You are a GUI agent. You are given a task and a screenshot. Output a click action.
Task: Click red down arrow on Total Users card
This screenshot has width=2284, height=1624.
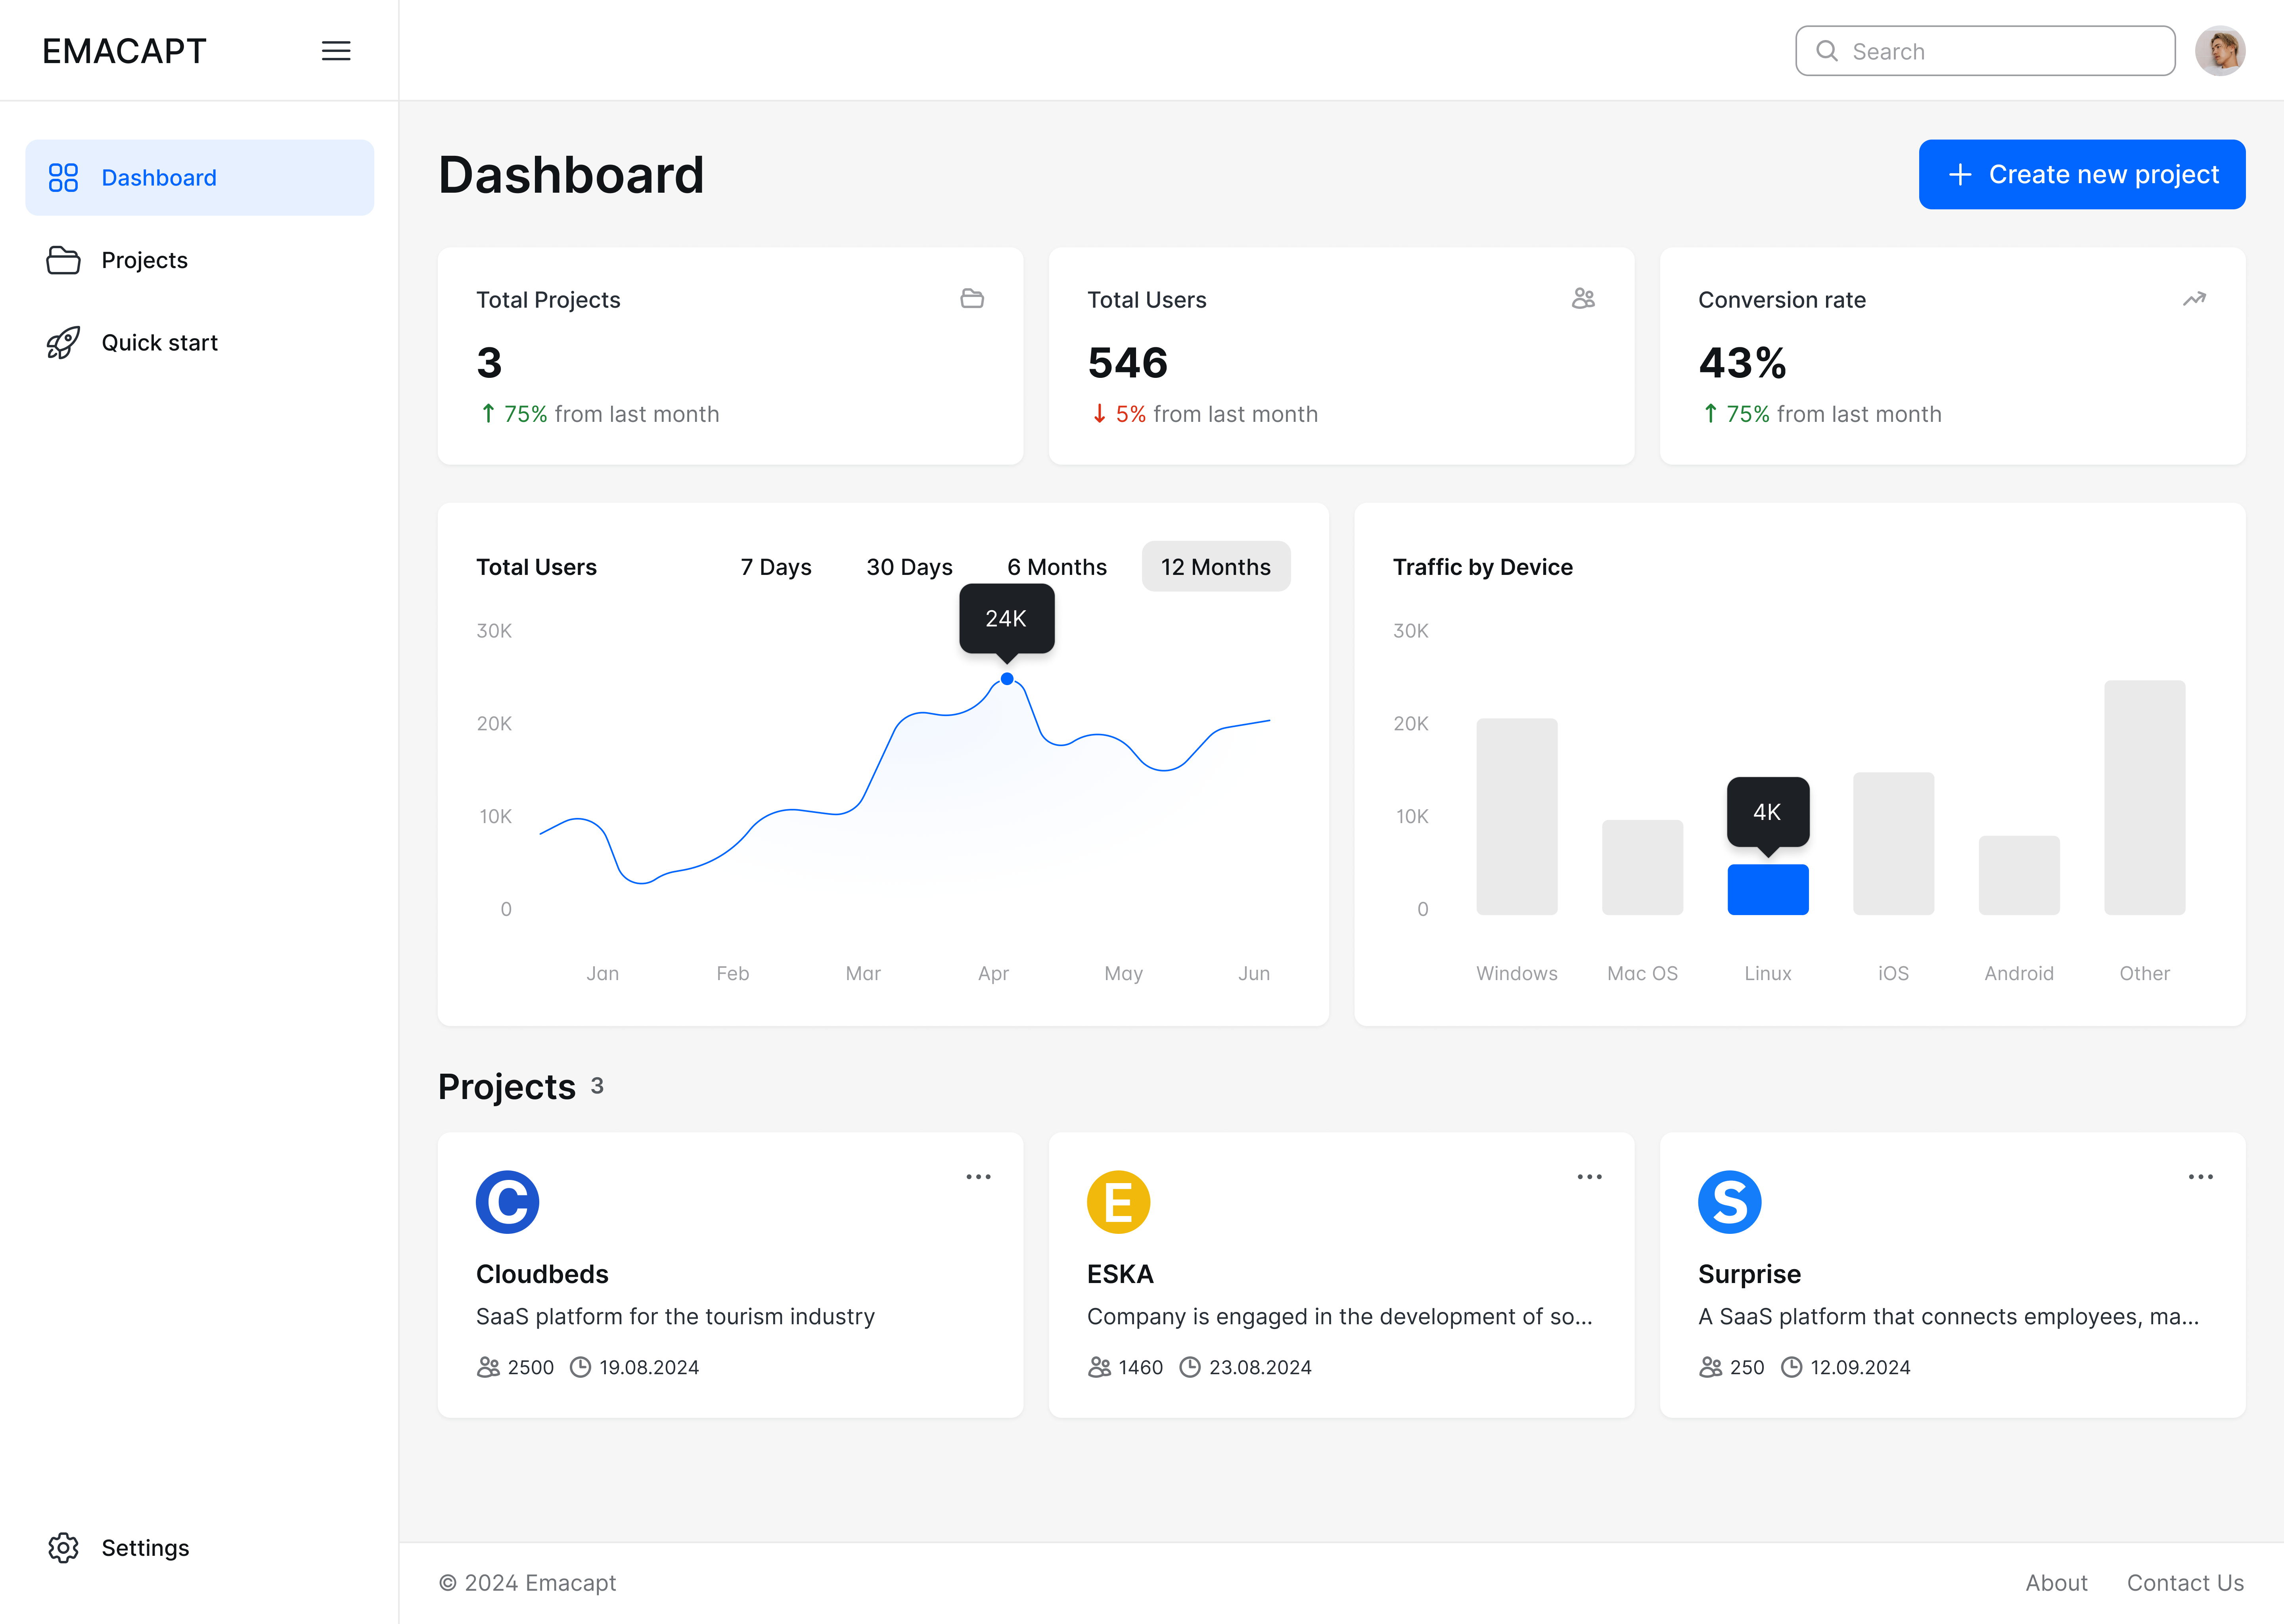click(x=1099, y=413)
